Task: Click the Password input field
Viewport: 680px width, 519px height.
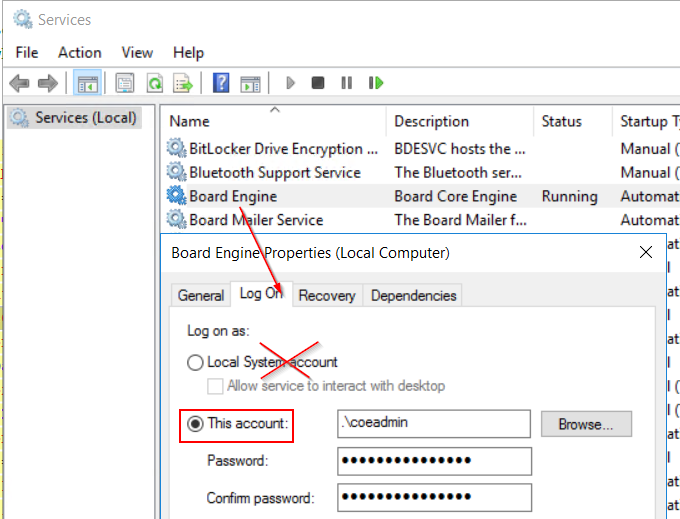Action: pyautogui.click(x=434, y=461)
